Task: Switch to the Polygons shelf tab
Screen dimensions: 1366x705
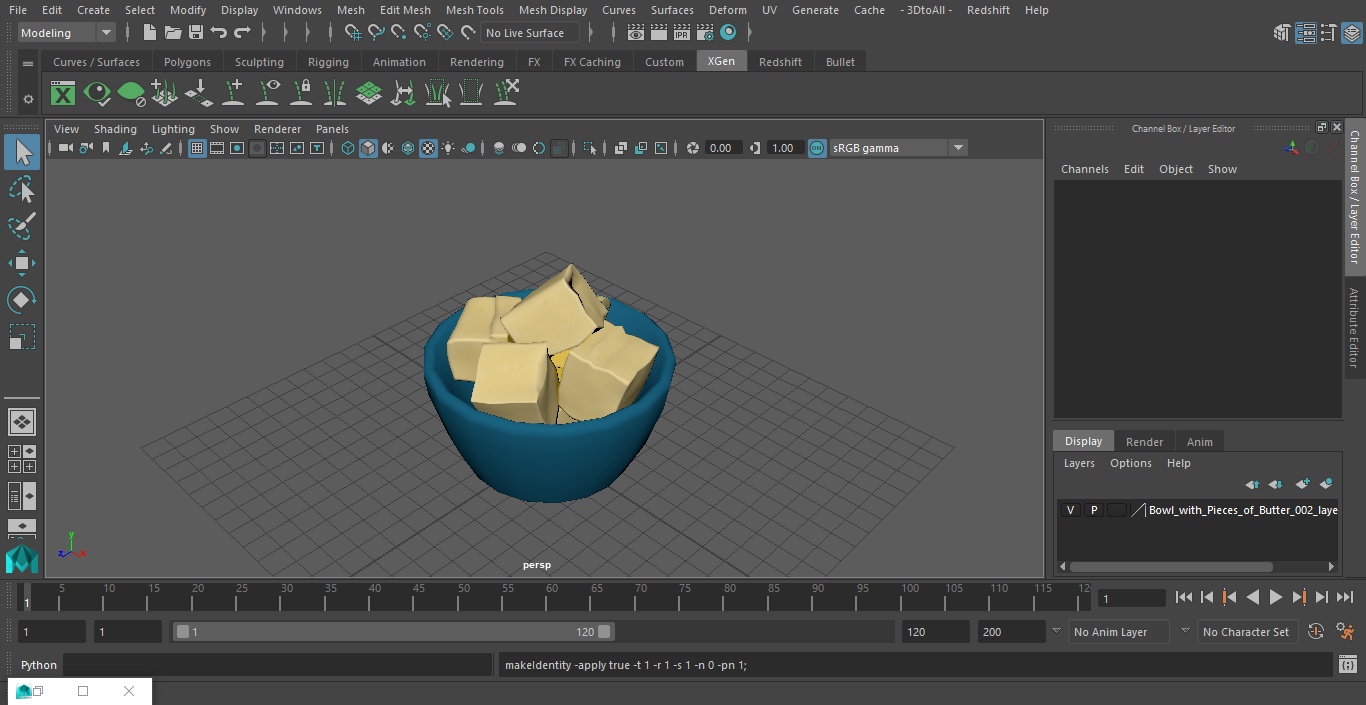Action: pos(187,62)
